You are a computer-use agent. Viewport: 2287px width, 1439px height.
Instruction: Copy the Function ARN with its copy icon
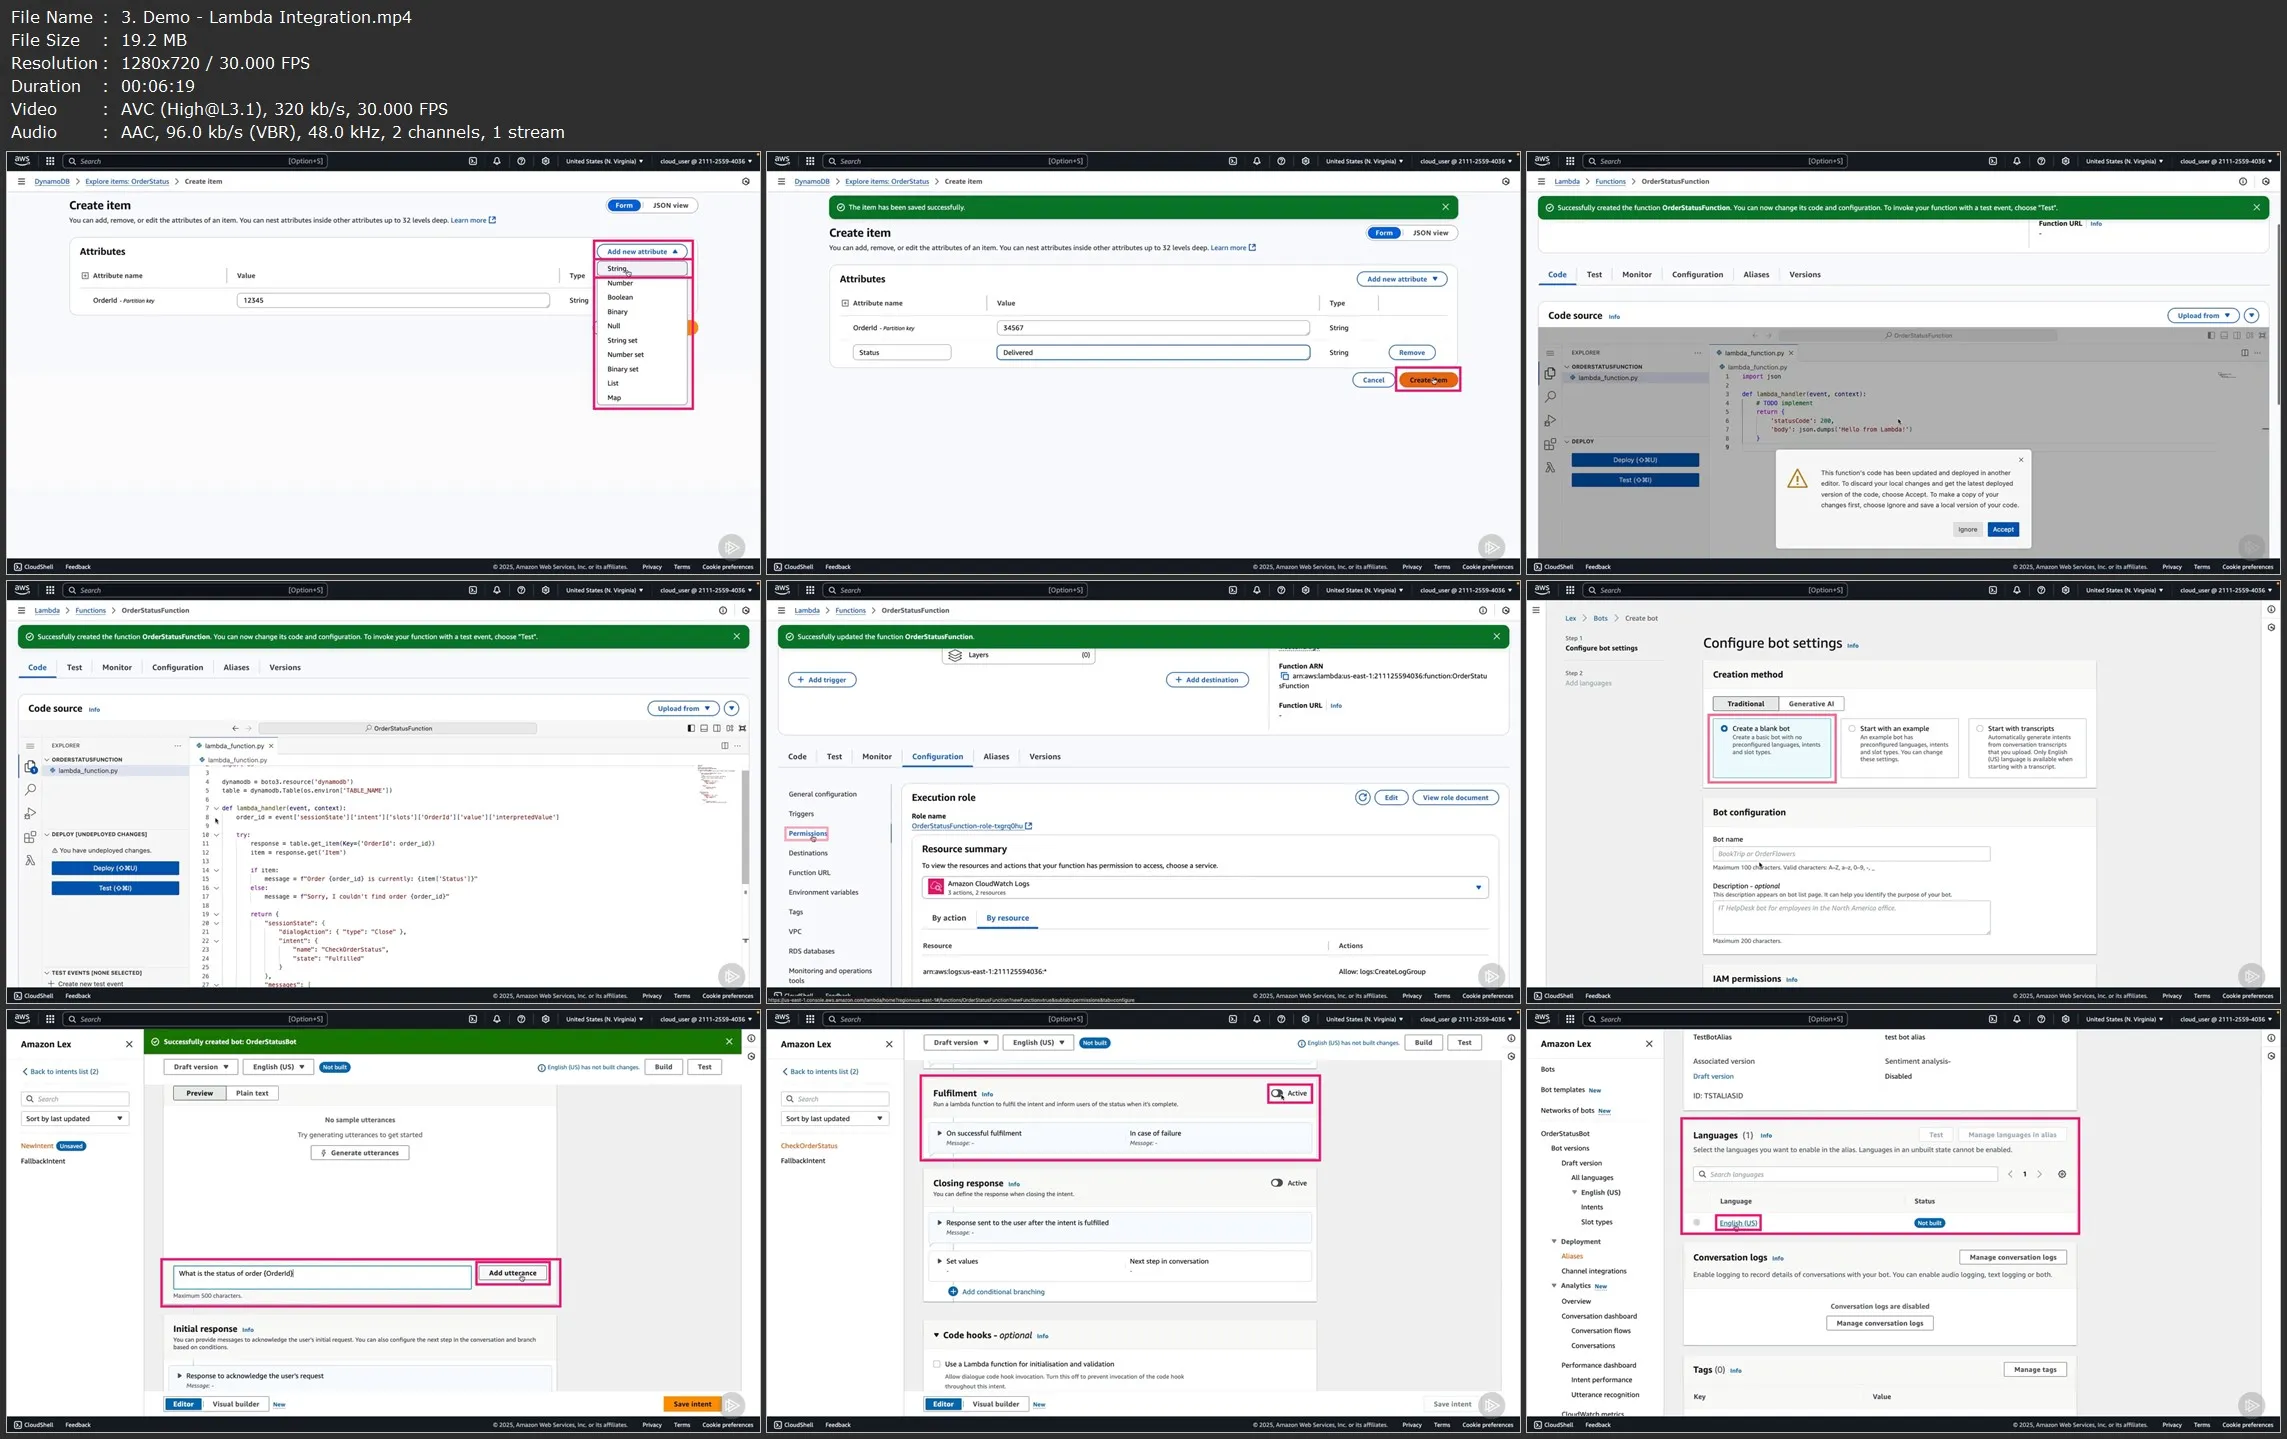(1285, 676)
